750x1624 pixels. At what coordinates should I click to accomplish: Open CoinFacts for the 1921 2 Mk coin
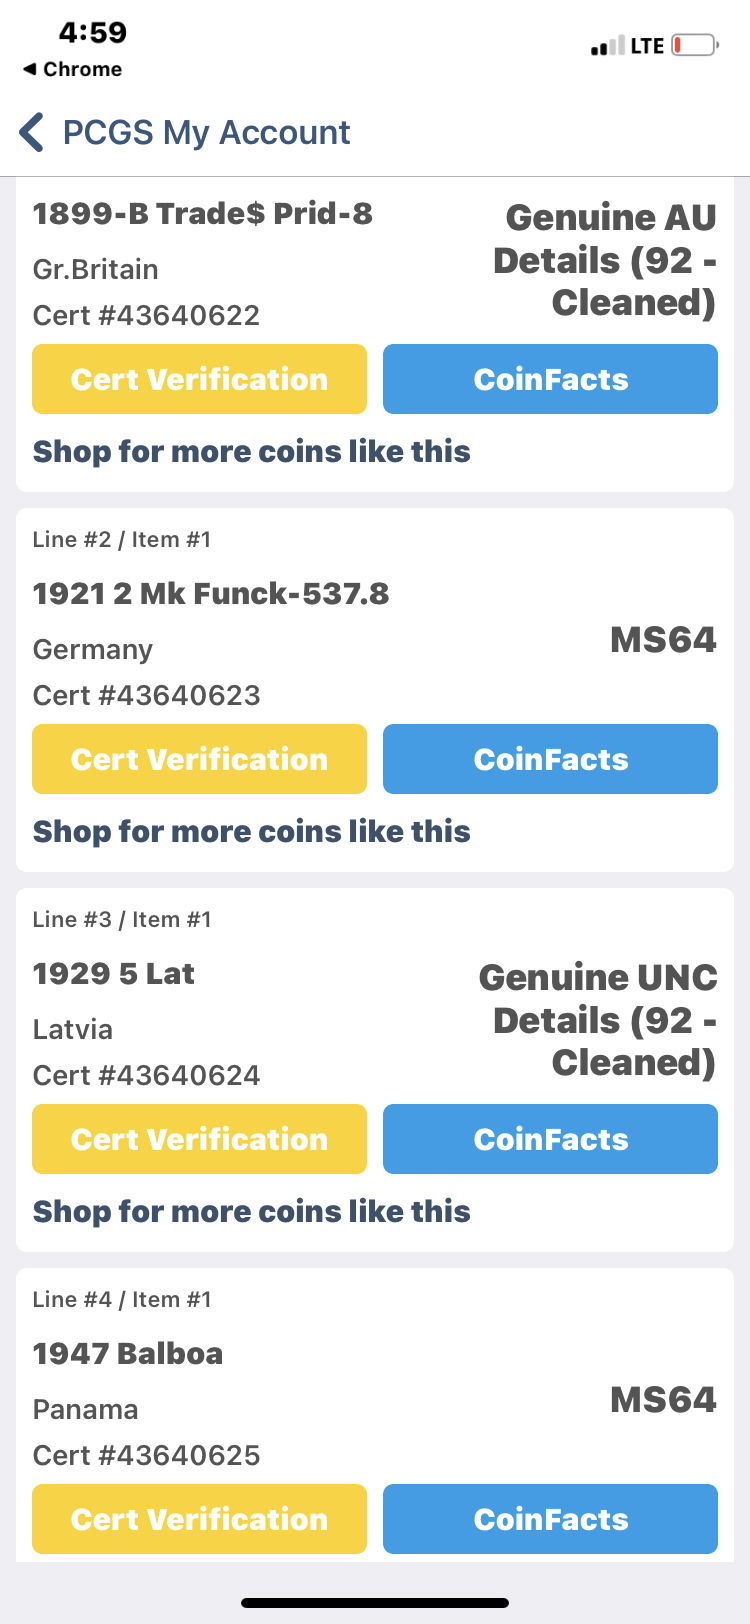coord(550,759)
